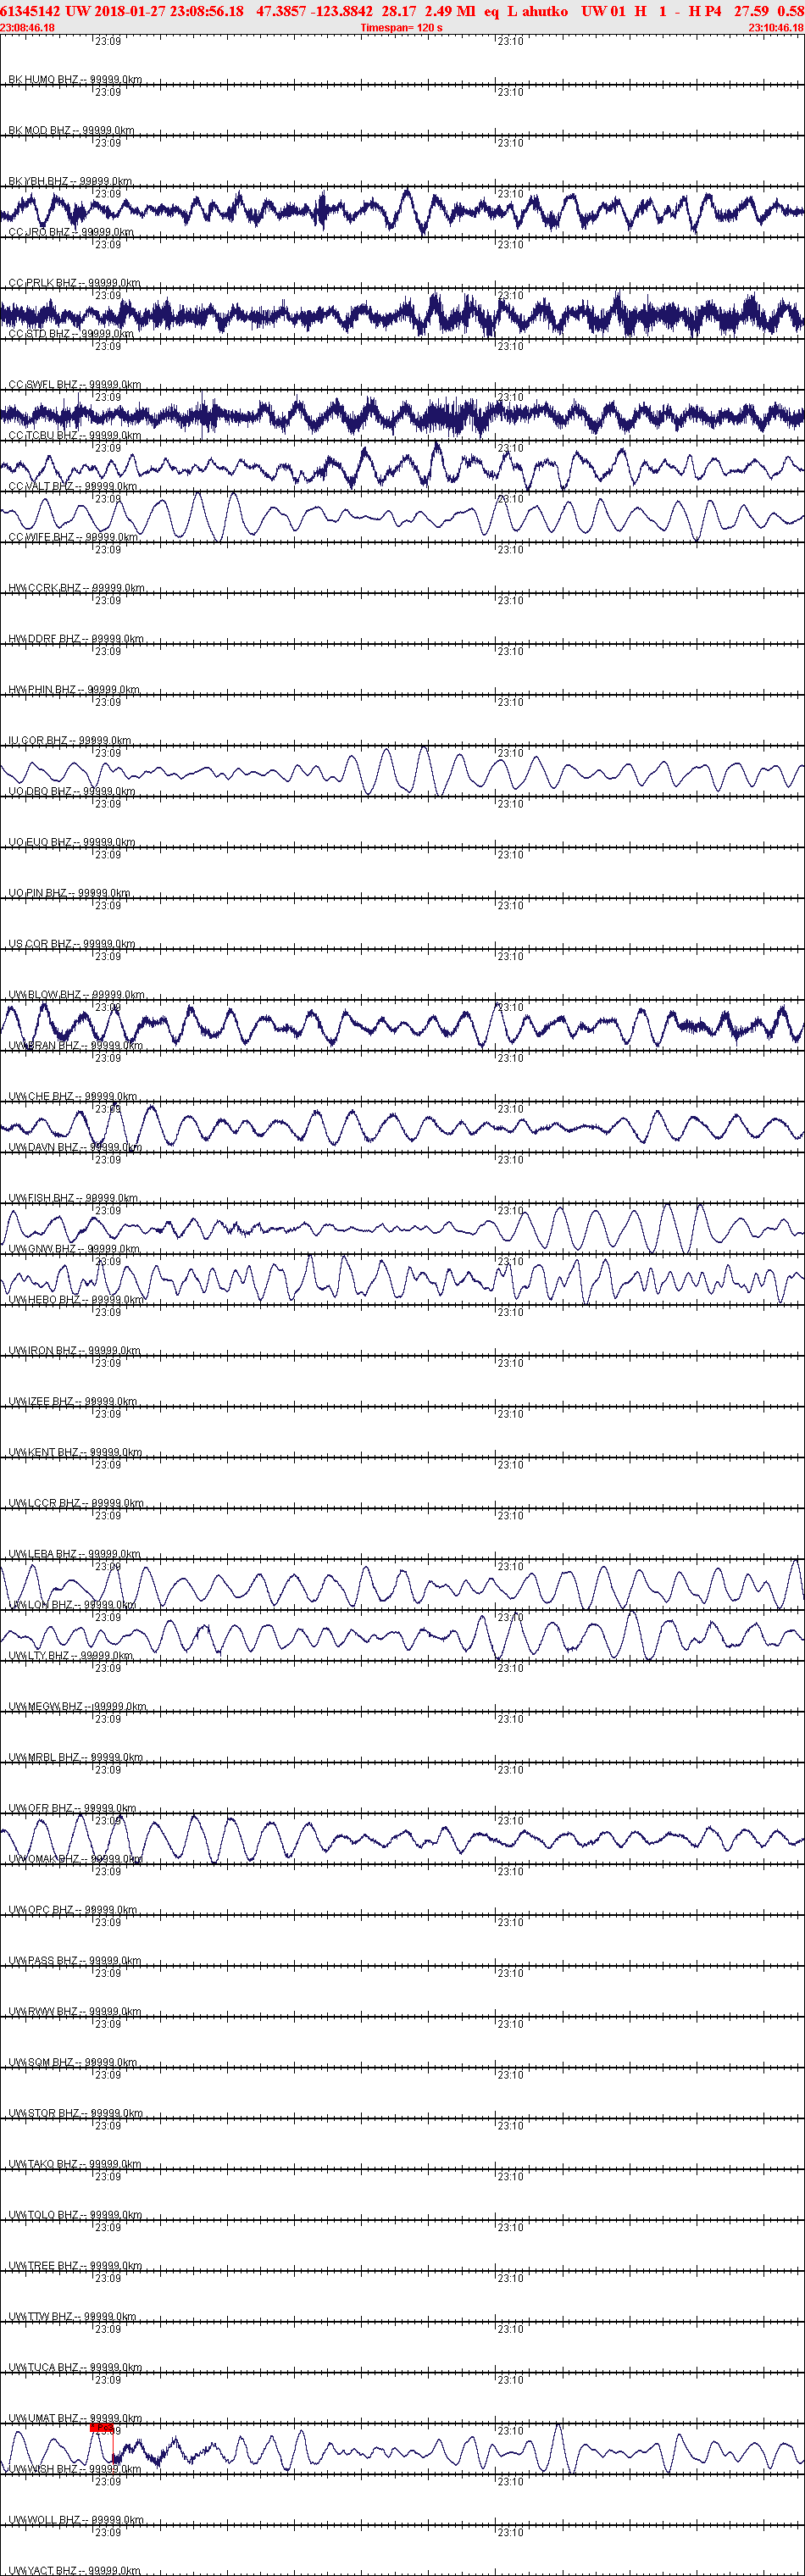Select the CC.WIFE BHZ station label
Viewport: 805px width, 2576px height.
point(73,538)
